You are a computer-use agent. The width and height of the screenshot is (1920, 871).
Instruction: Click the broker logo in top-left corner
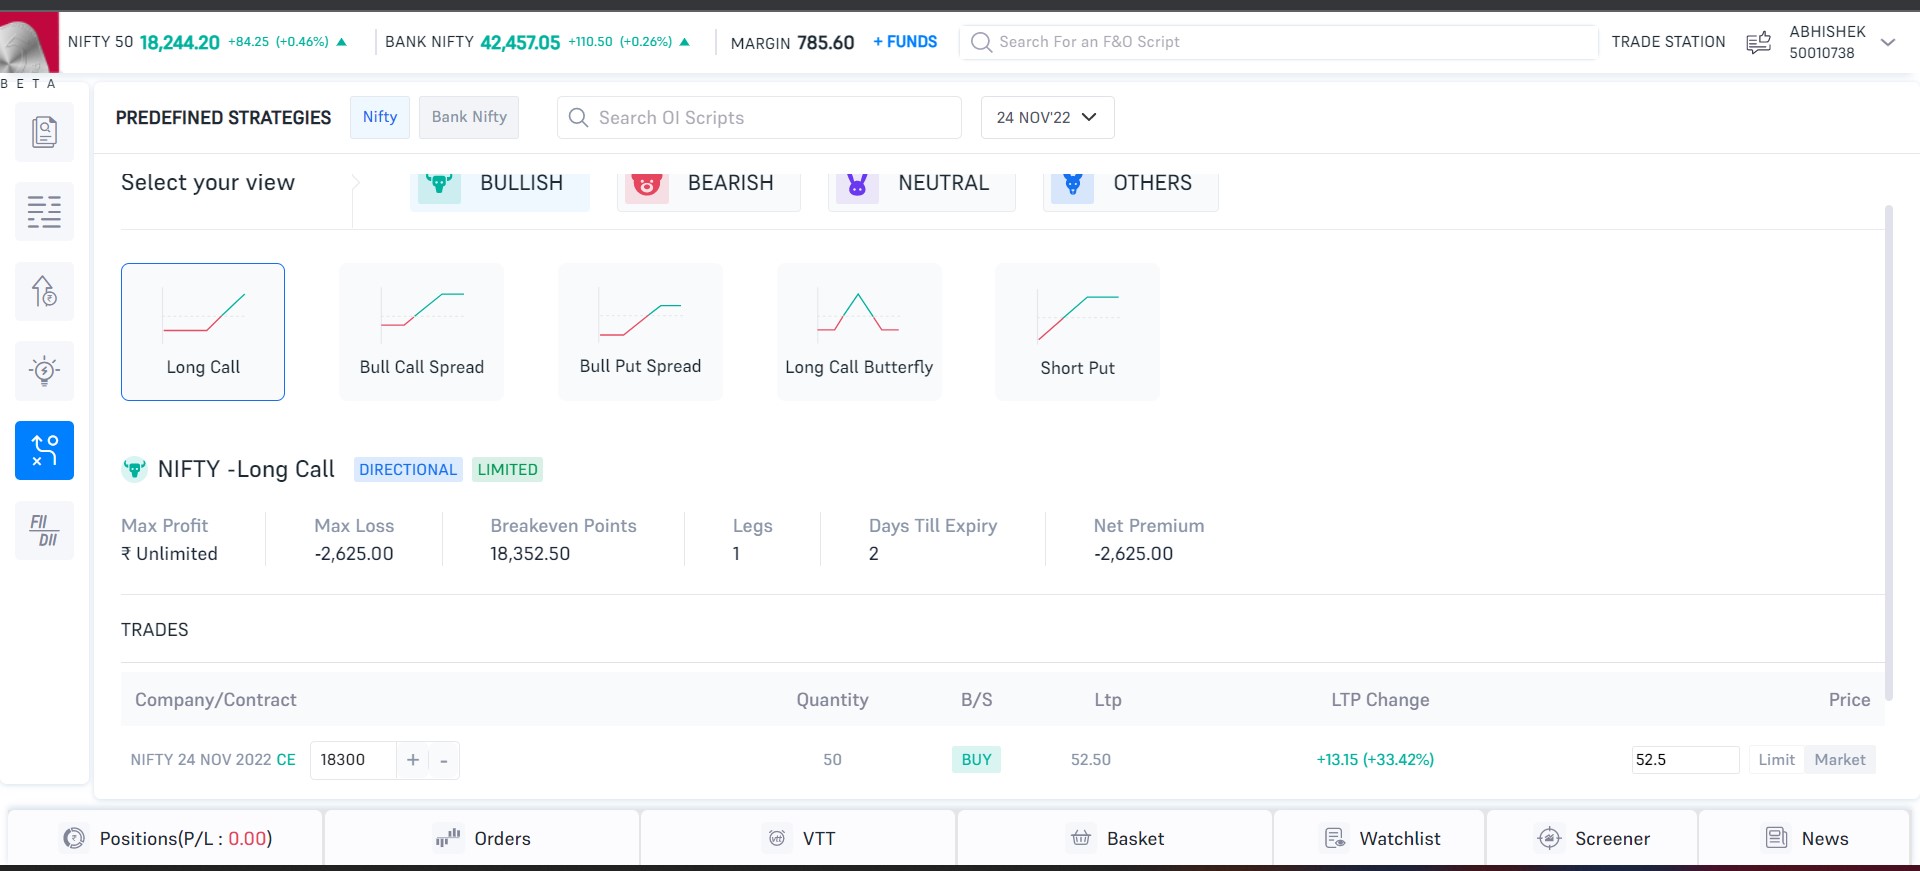[29, 42]
